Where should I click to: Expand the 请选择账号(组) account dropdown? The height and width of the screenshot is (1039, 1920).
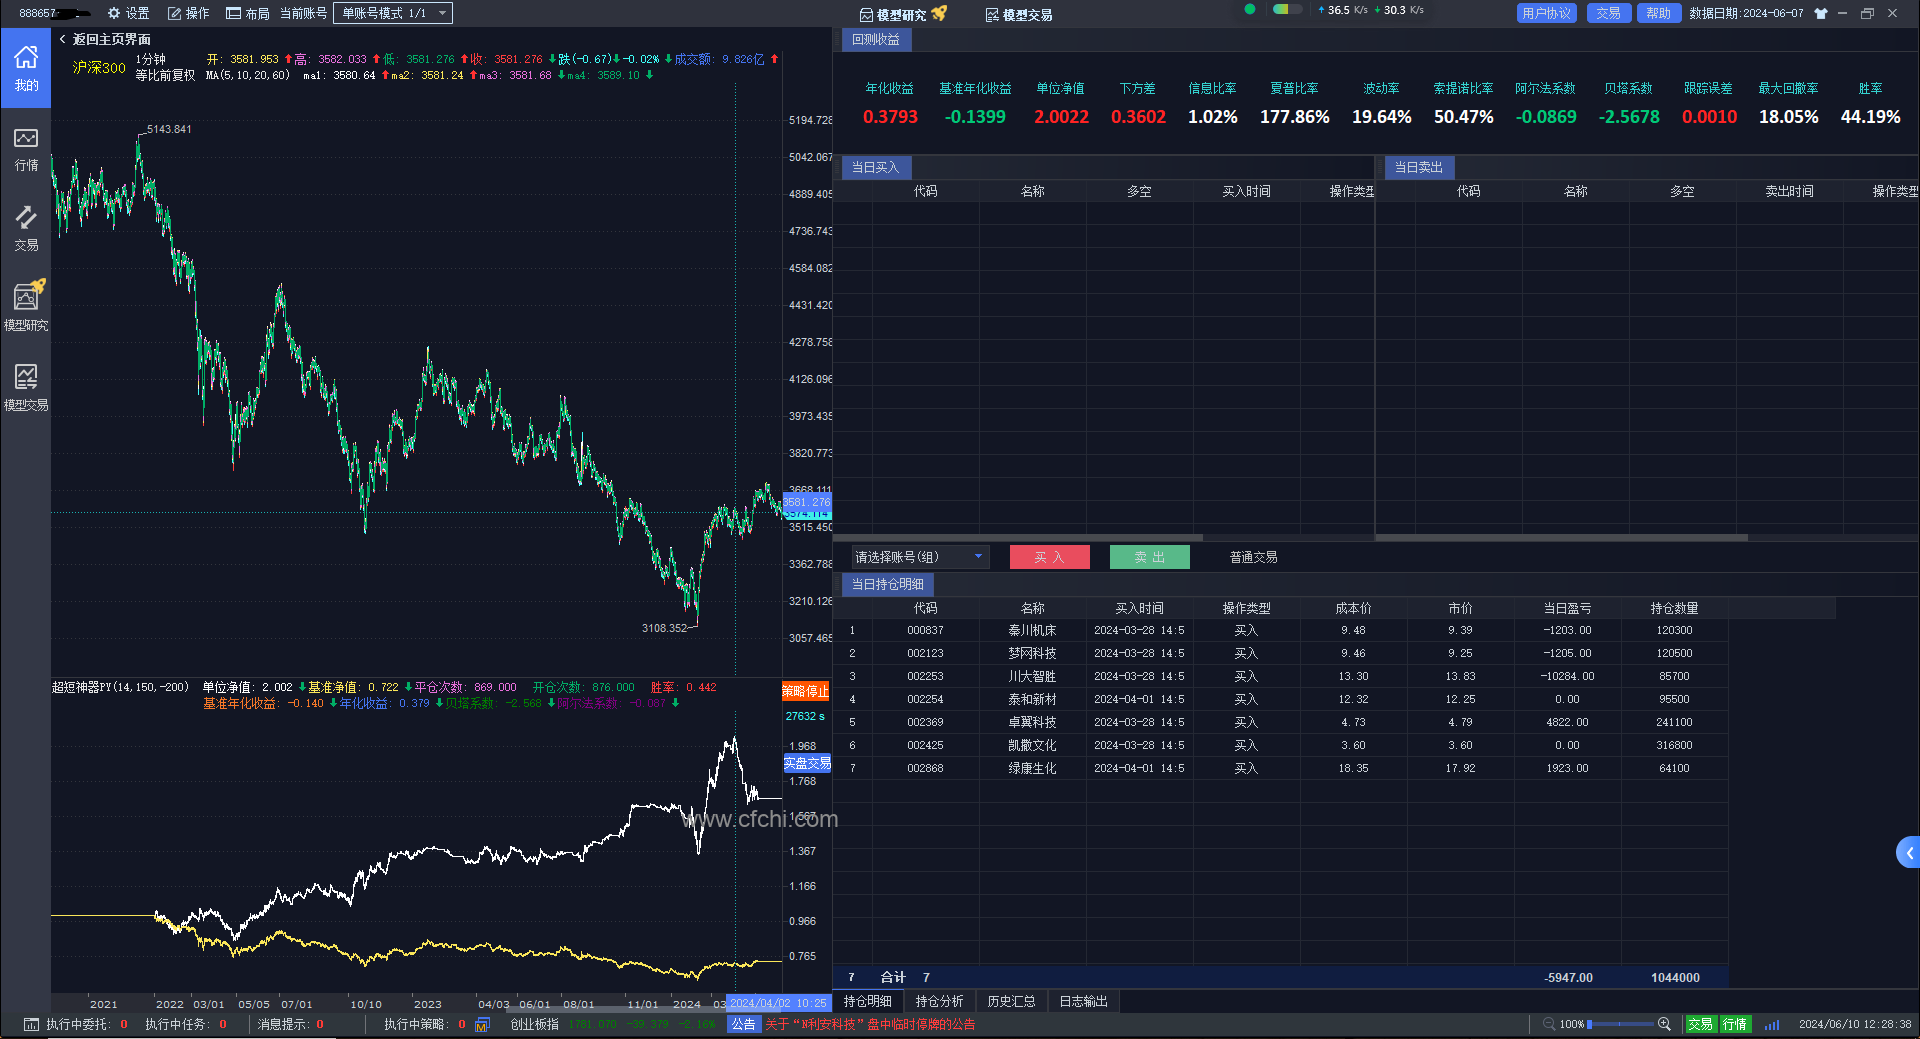point(920,557)
